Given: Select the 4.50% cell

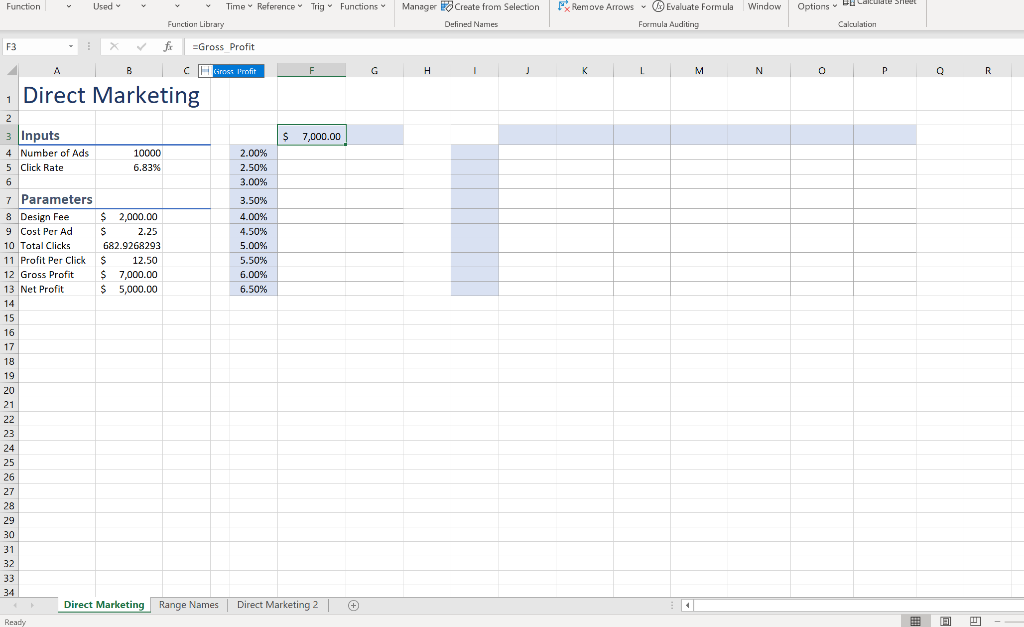Looking at the screenshot, I should [253, 231].
